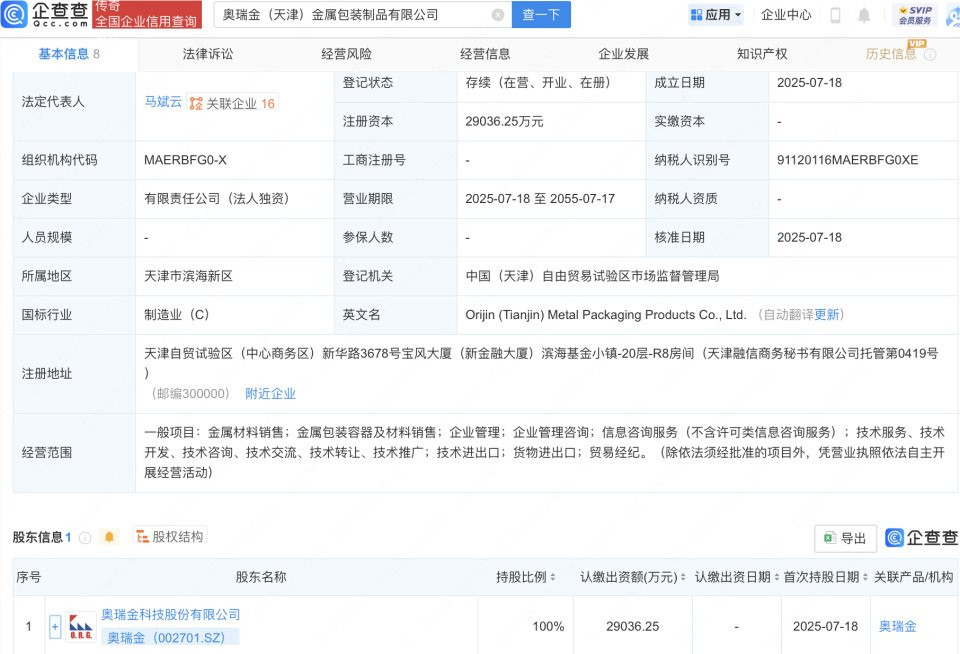Click 更新 next to English name
This screenshot has width=960, height=654.
[827, 315]
